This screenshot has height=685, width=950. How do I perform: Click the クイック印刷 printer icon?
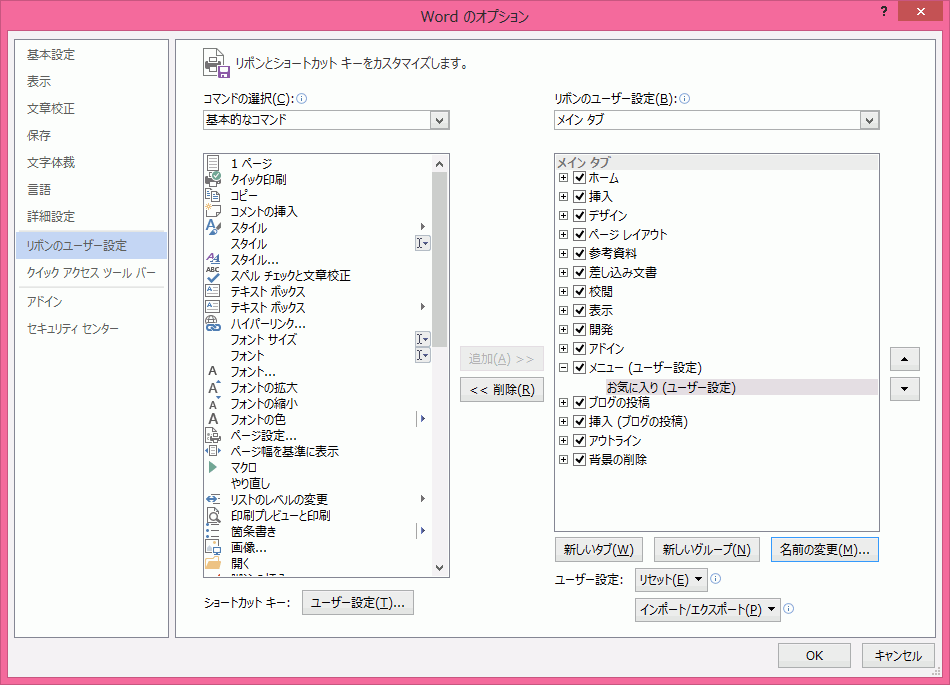click(213, 179)
